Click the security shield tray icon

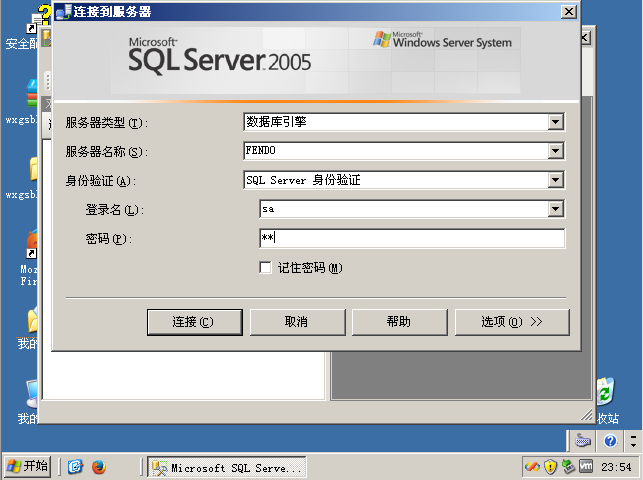(550, 466)
